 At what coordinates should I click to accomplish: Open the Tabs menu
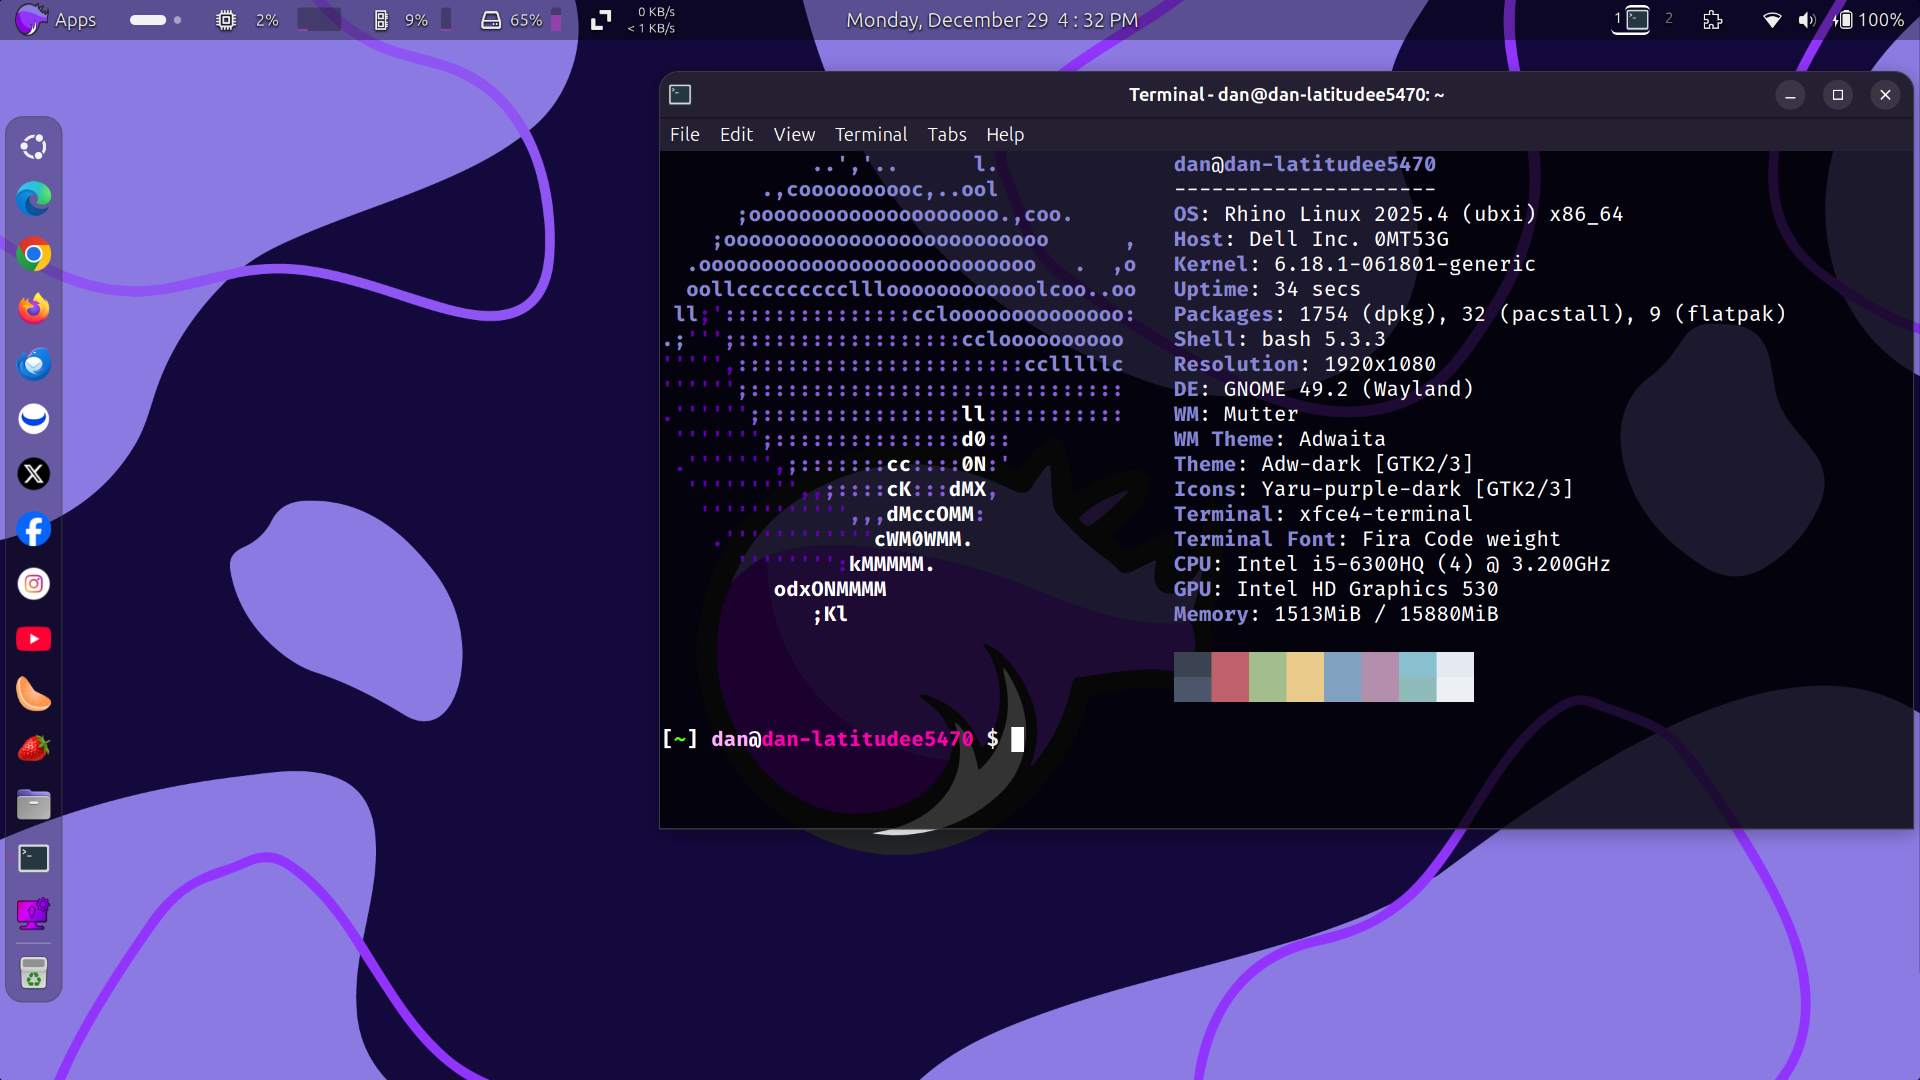click(x=946, y=134)
